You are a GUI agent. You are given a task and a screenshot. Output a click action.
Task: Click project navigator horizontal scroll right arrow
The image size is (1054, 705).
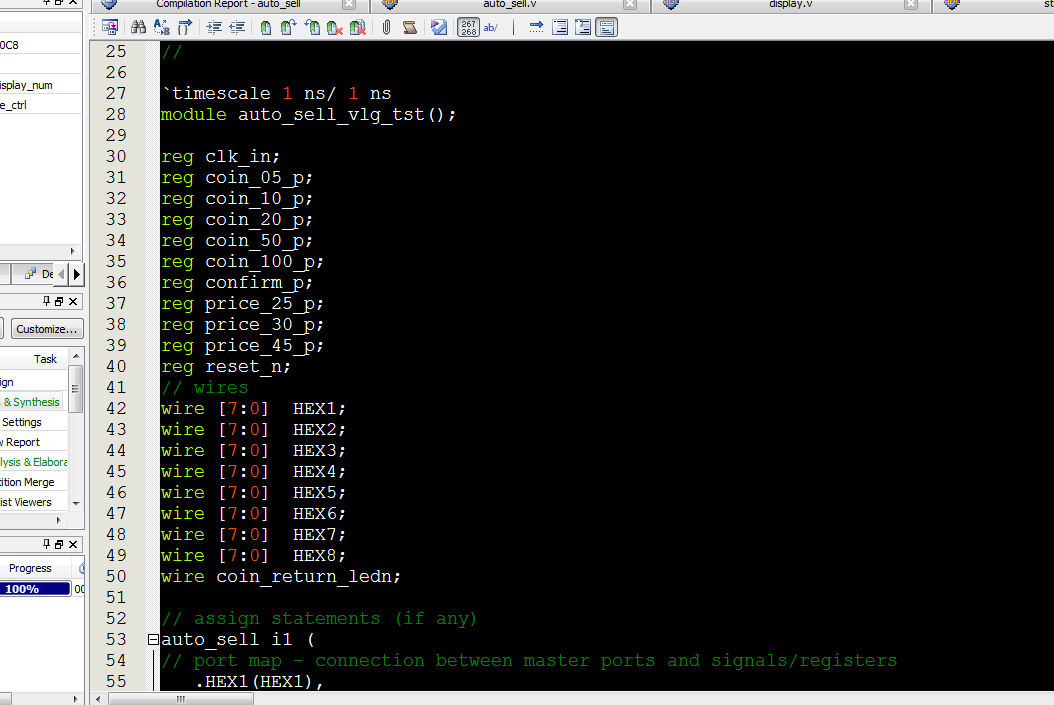click(x=73, y=251)
